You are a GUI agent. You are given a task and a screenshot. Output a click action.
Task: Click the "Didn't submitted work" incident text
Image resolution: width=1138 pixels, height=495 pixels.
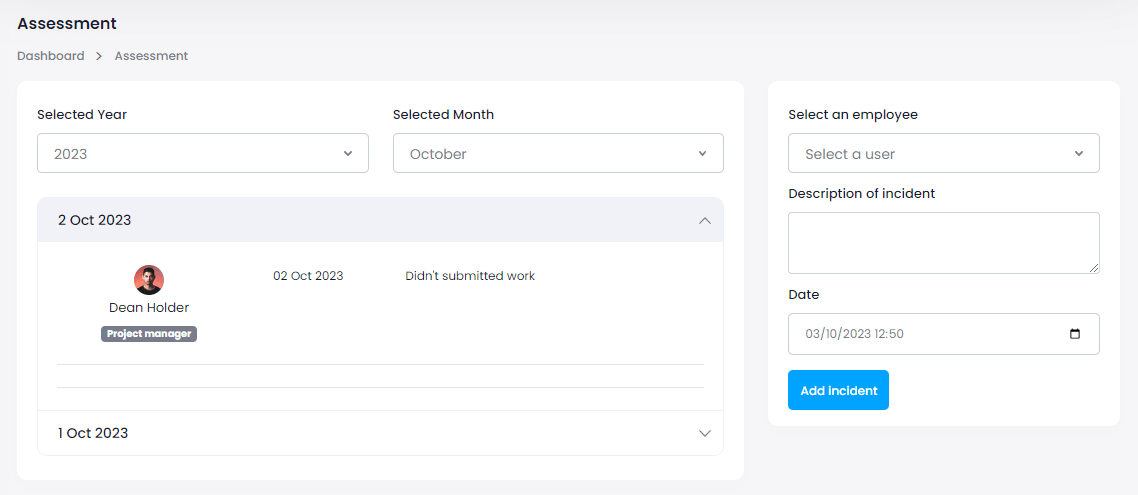tap(470, 276)
